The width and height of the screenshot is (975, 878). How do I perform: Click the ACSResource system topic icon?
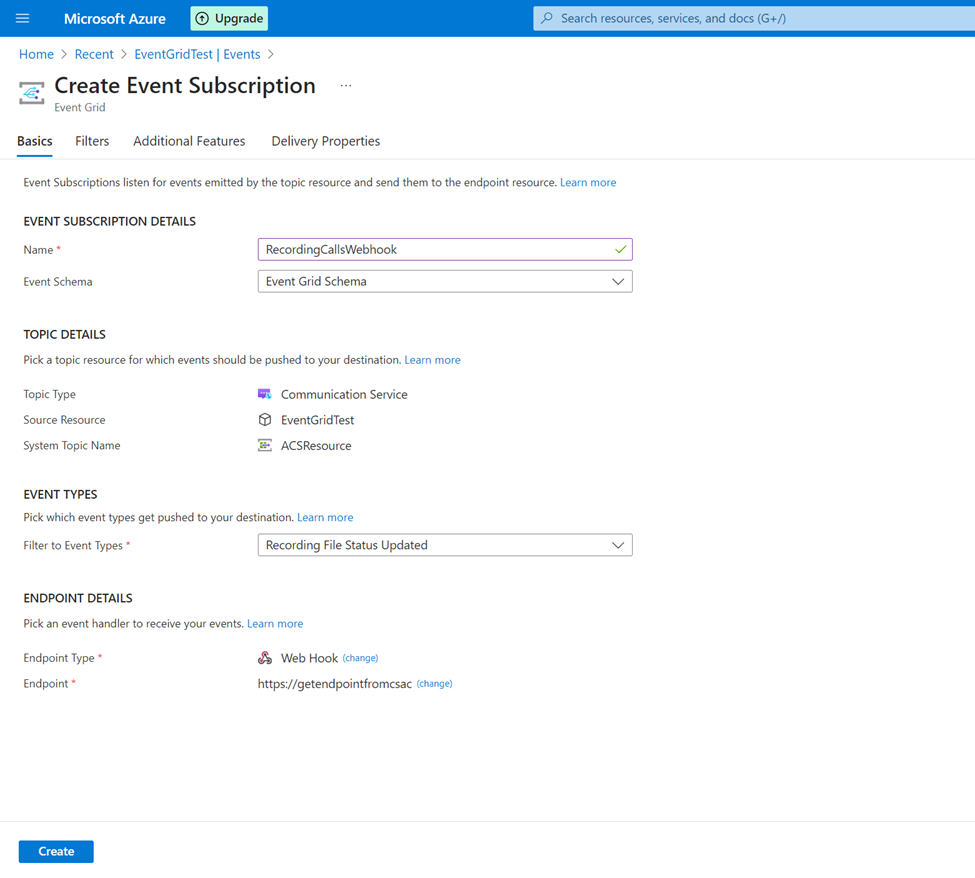[265, 445]
